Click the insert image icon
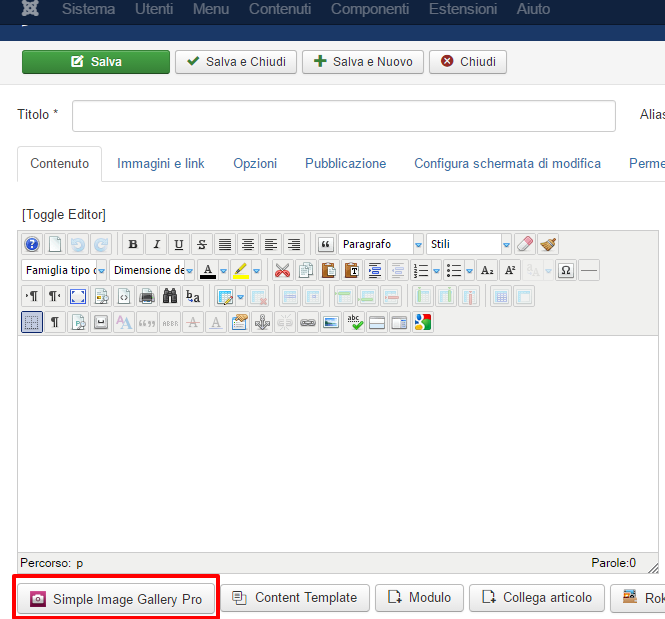 point(331,322)
